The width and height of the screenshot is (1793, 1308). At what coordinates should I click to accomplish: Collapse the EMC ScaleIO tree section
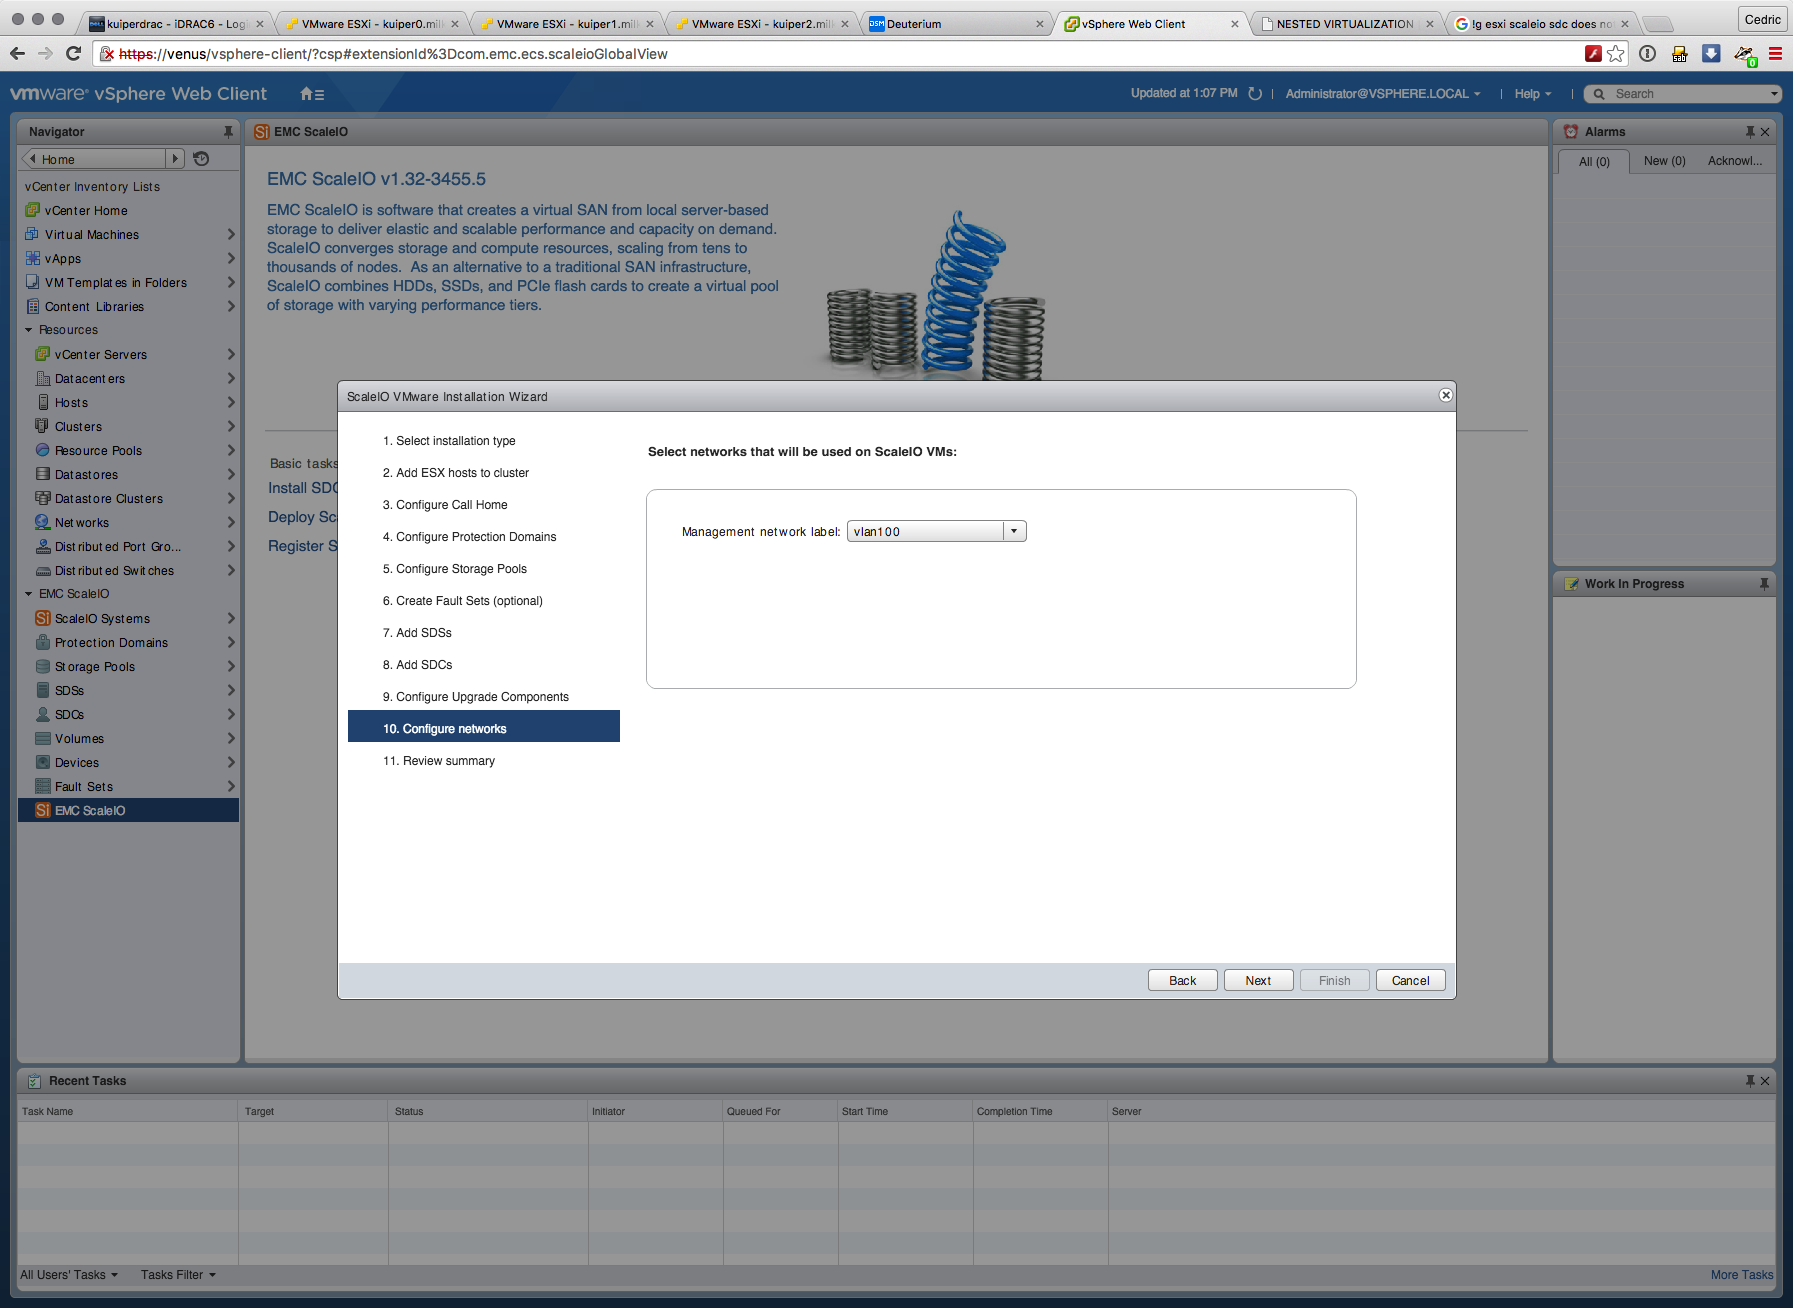tap(29, 594)
